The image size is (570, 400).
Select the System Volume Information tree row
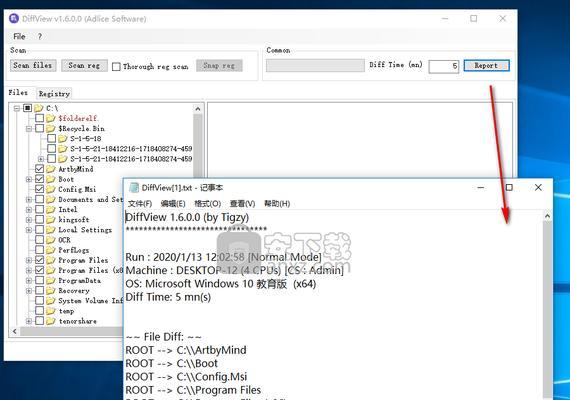tap(91, 301)
